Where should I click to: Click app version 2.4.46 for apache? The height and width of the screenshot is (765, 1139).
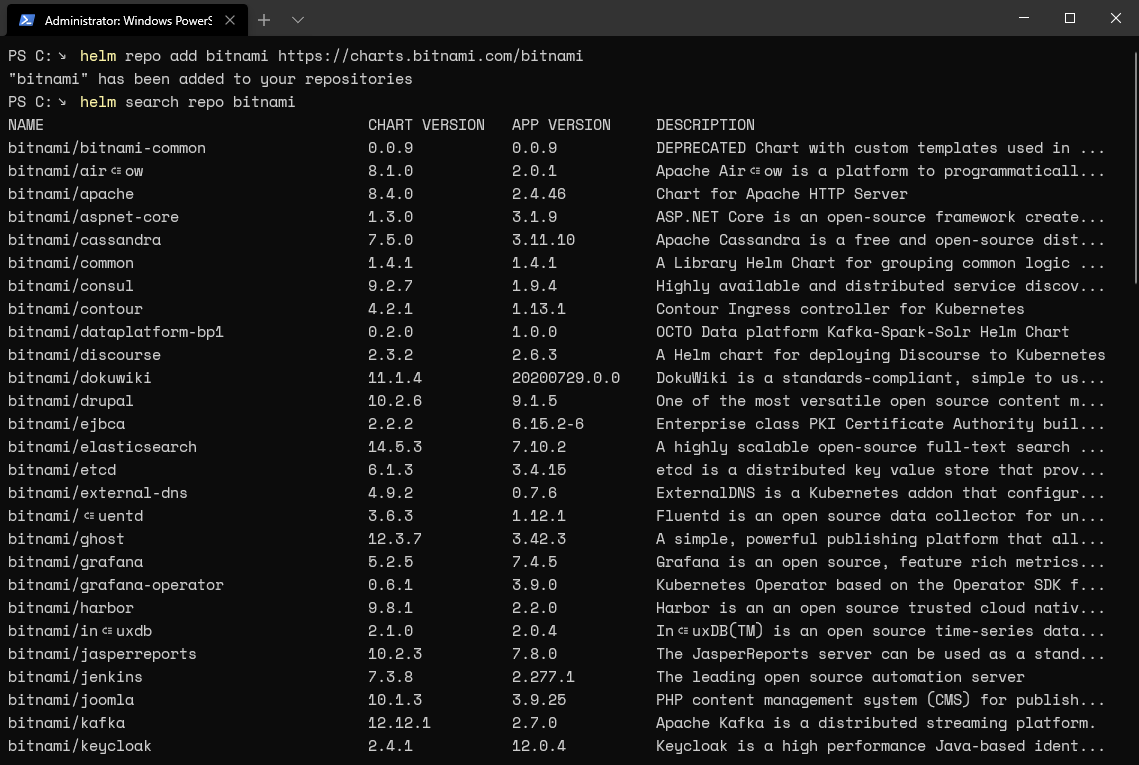pyautogui.click(x=538, y=194)
